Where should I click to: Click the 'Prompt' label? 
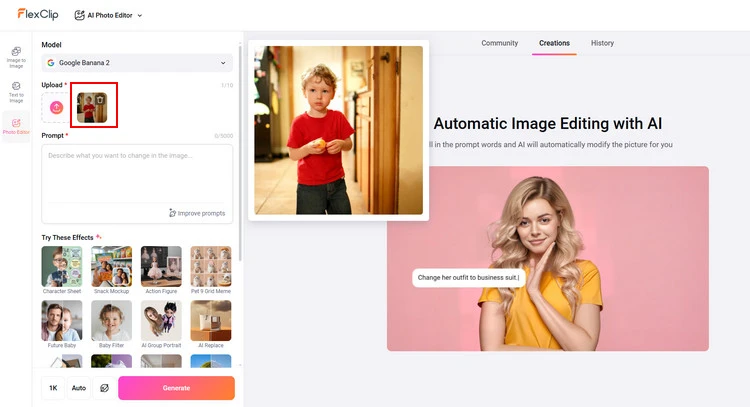53,135
